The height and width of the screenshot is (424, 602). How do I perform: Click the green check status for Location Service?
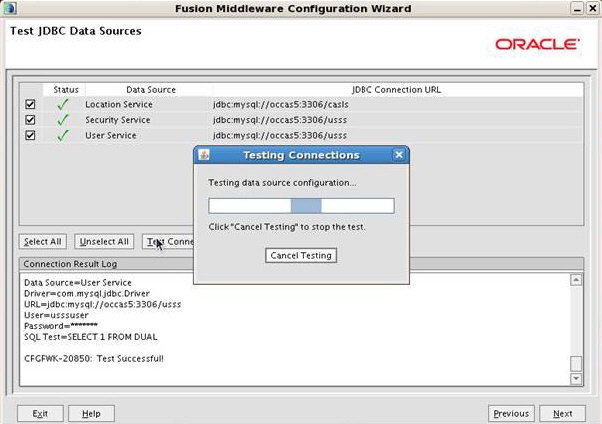point(63,104)
